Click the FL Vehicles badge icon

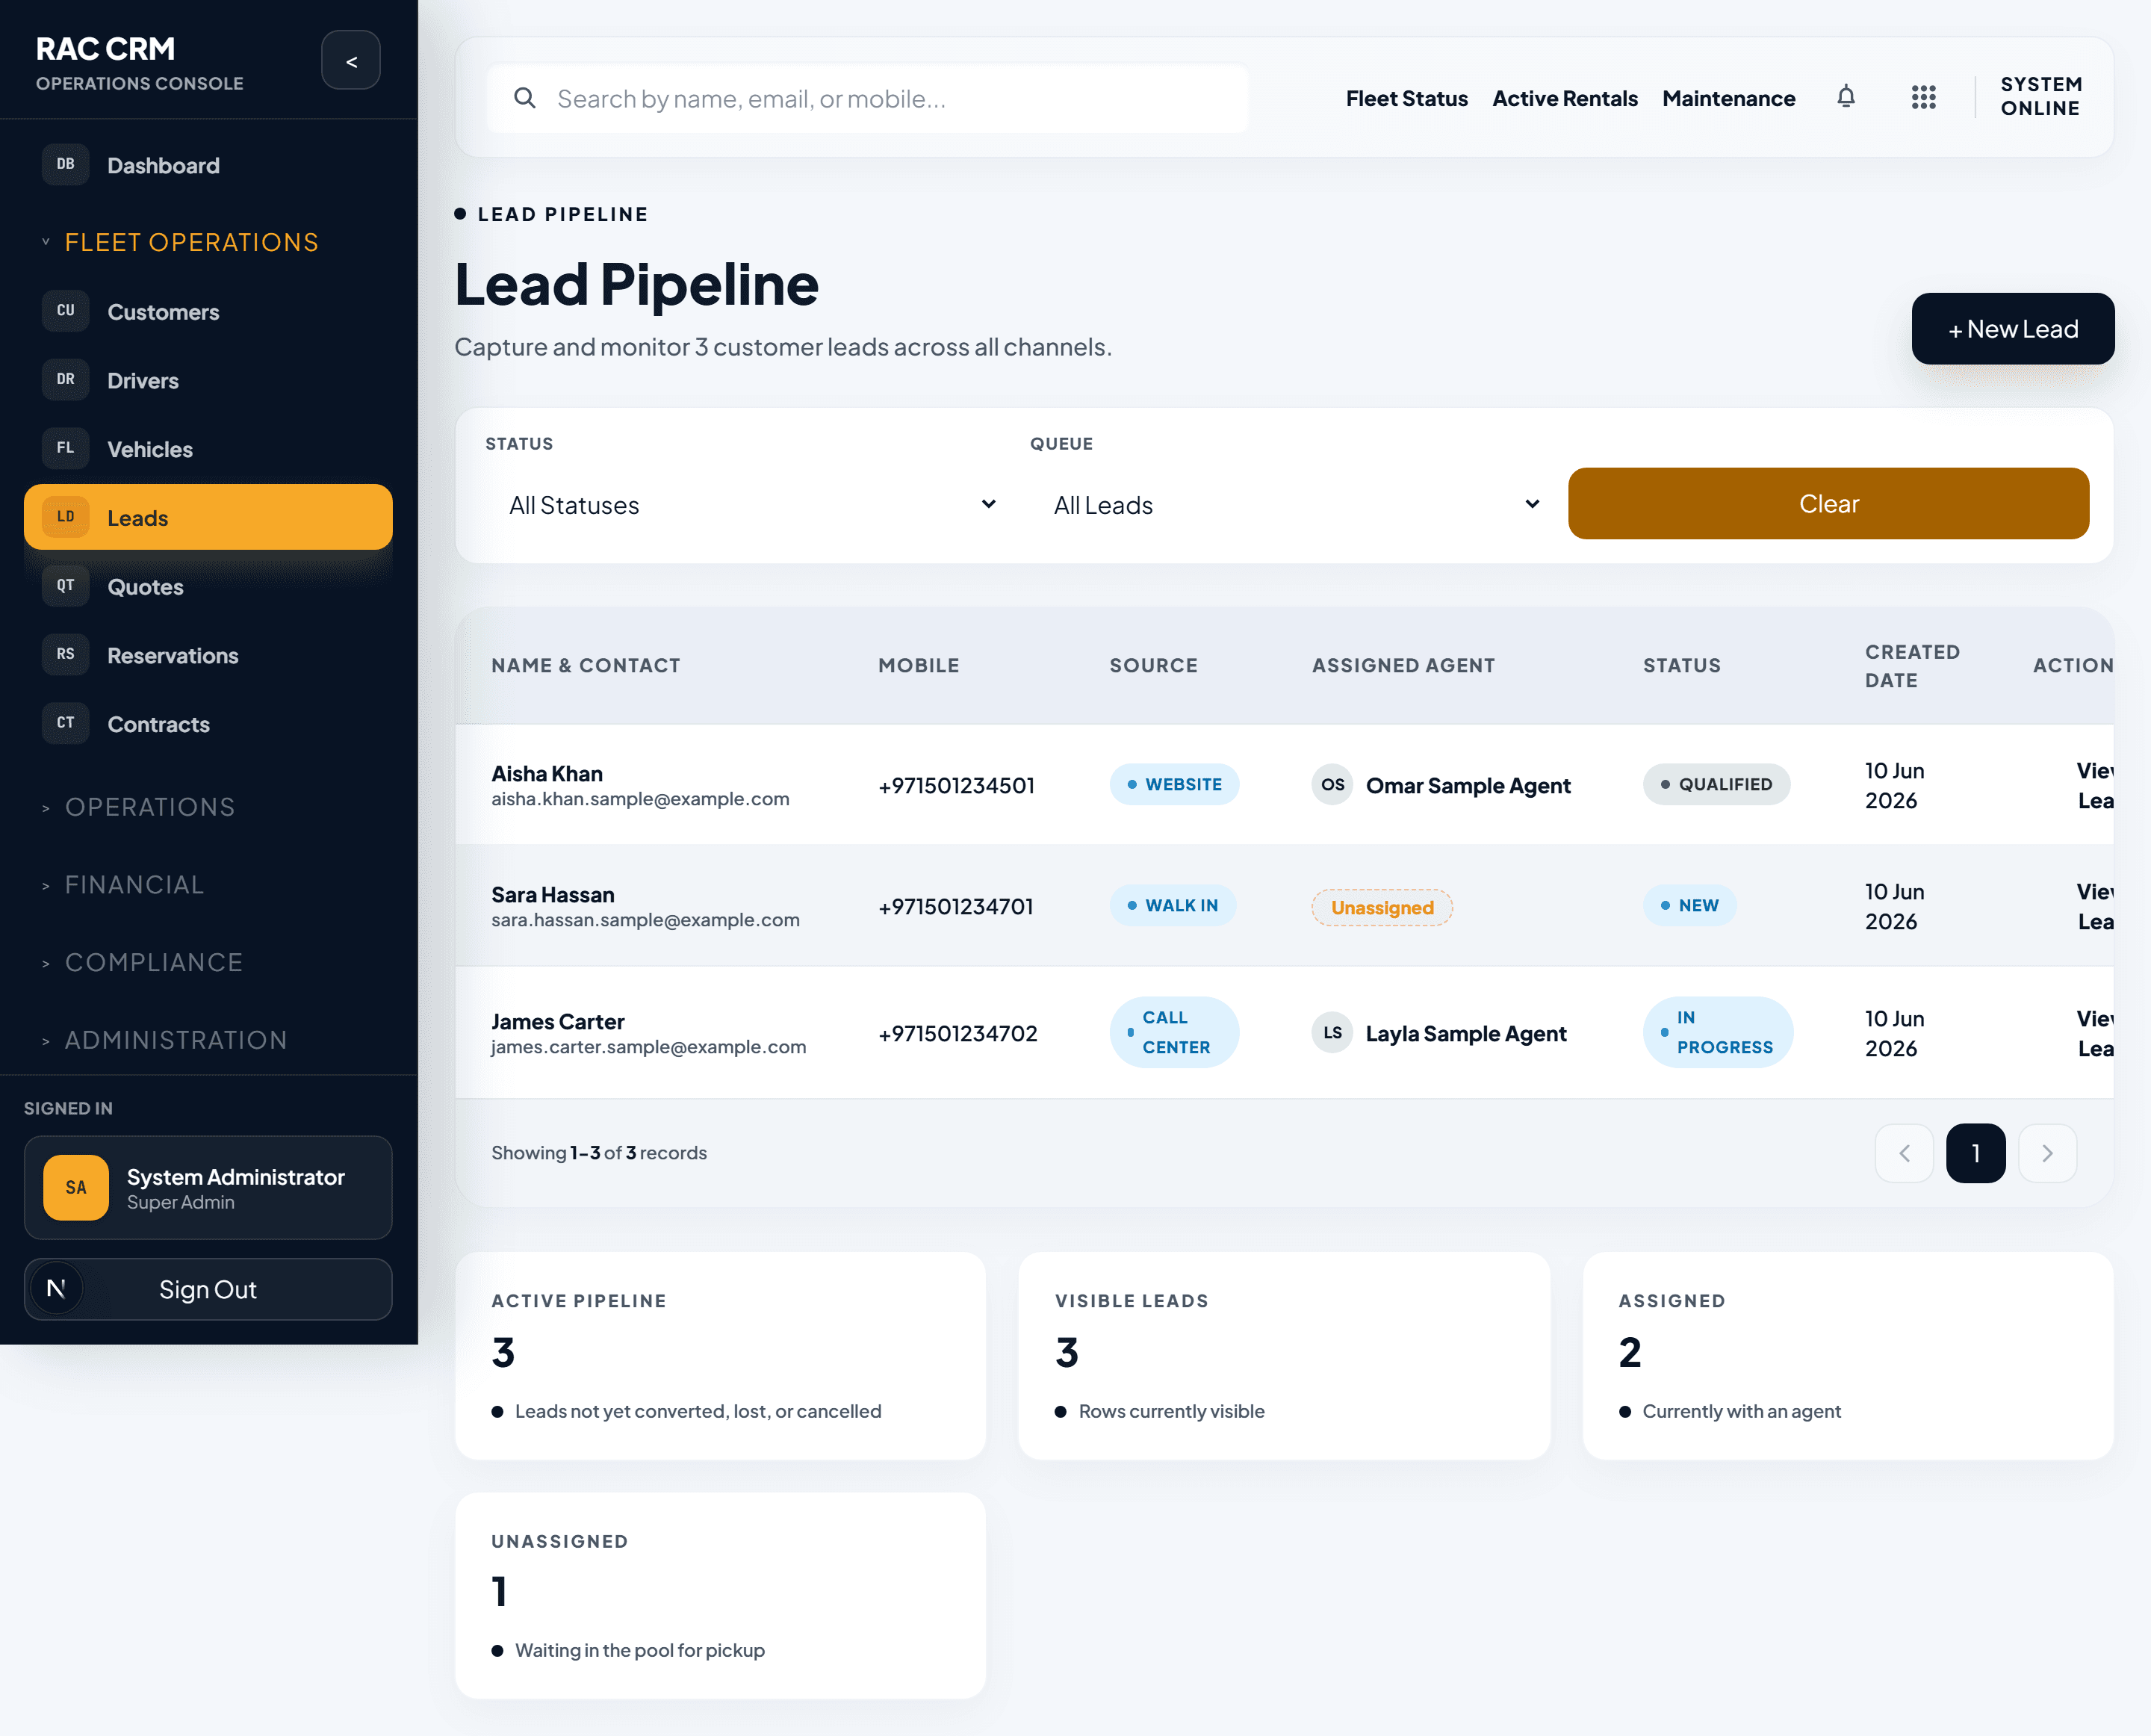pyautogui.click(x=66, y=449)
